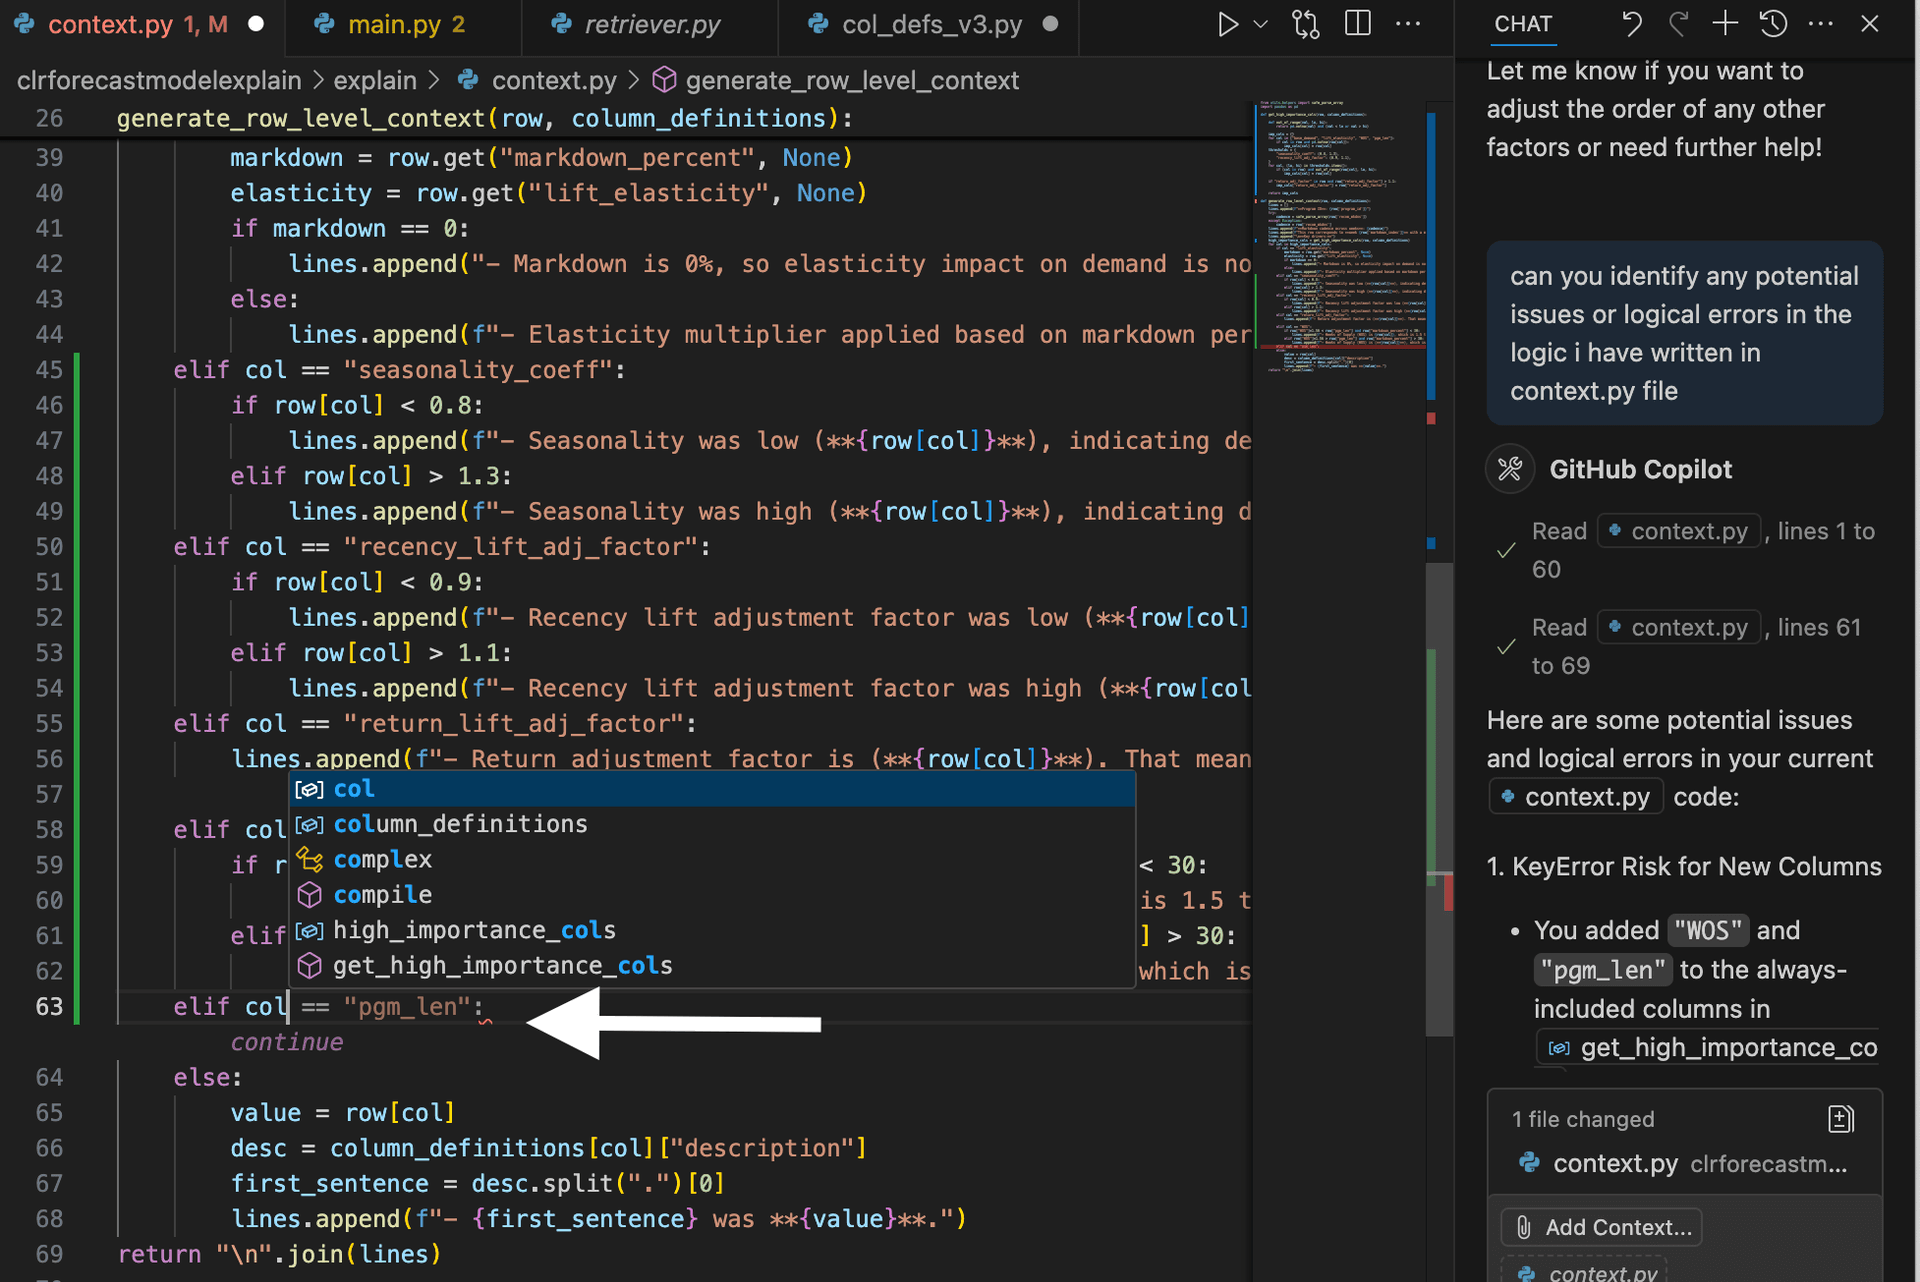1920x1282 pixels.
Task: Expand the 1 file changed section
Action: pos(1583,1119)
